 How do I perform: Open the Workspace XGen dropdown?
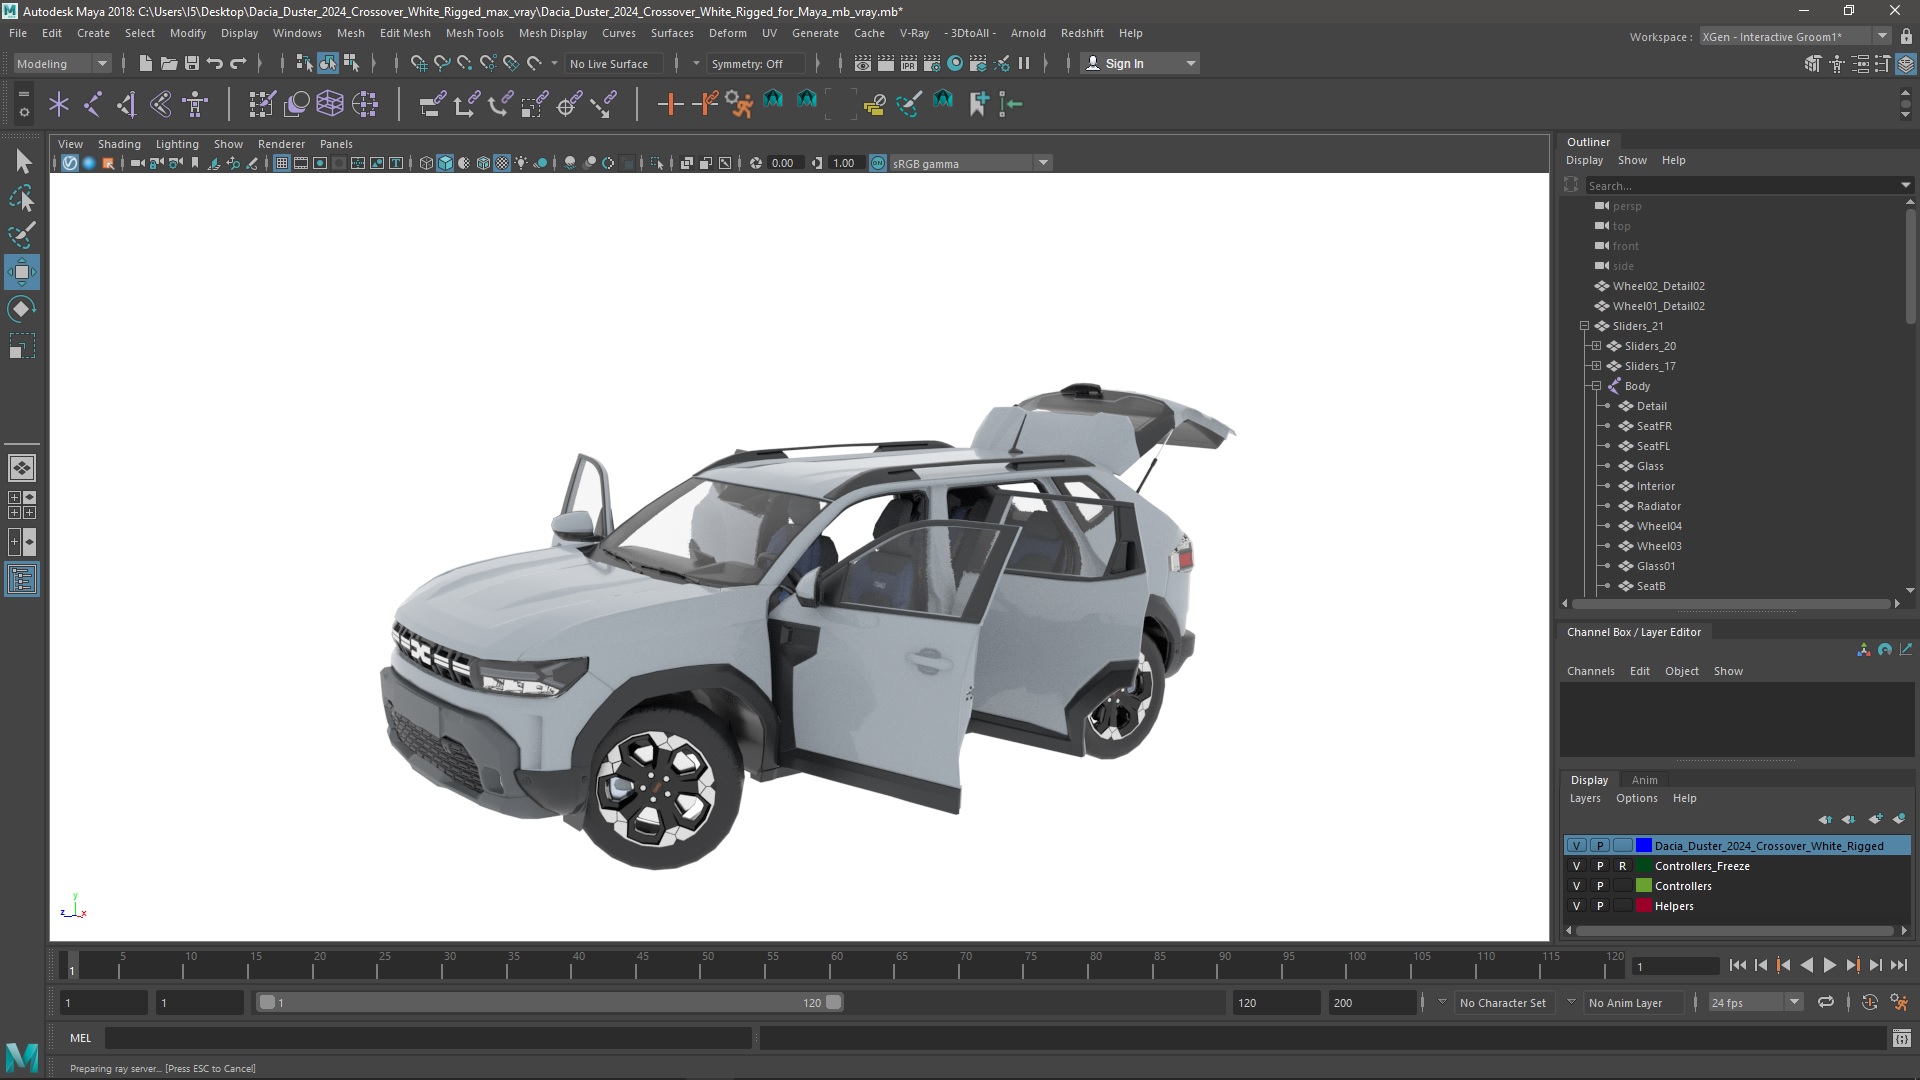[1795, 36]
